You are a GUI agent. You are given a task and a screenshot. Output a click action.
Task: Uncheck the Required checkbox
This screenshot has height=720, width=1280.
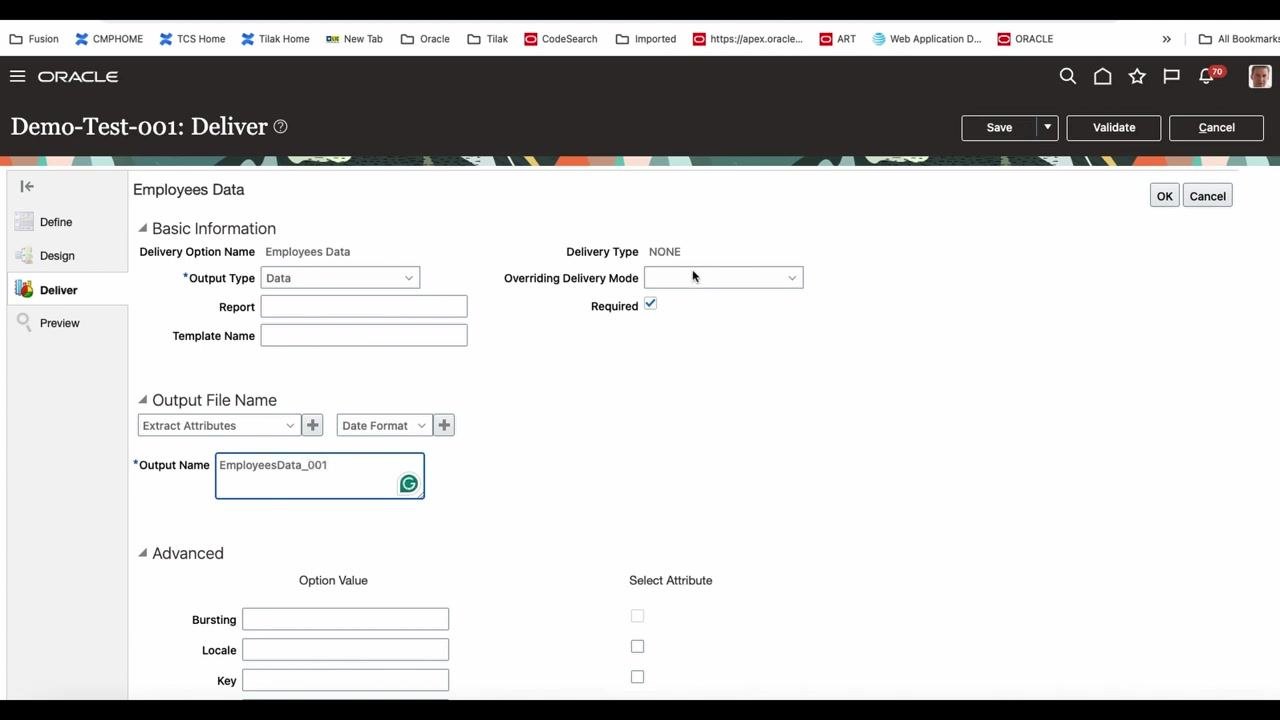[x=650, y=304]
